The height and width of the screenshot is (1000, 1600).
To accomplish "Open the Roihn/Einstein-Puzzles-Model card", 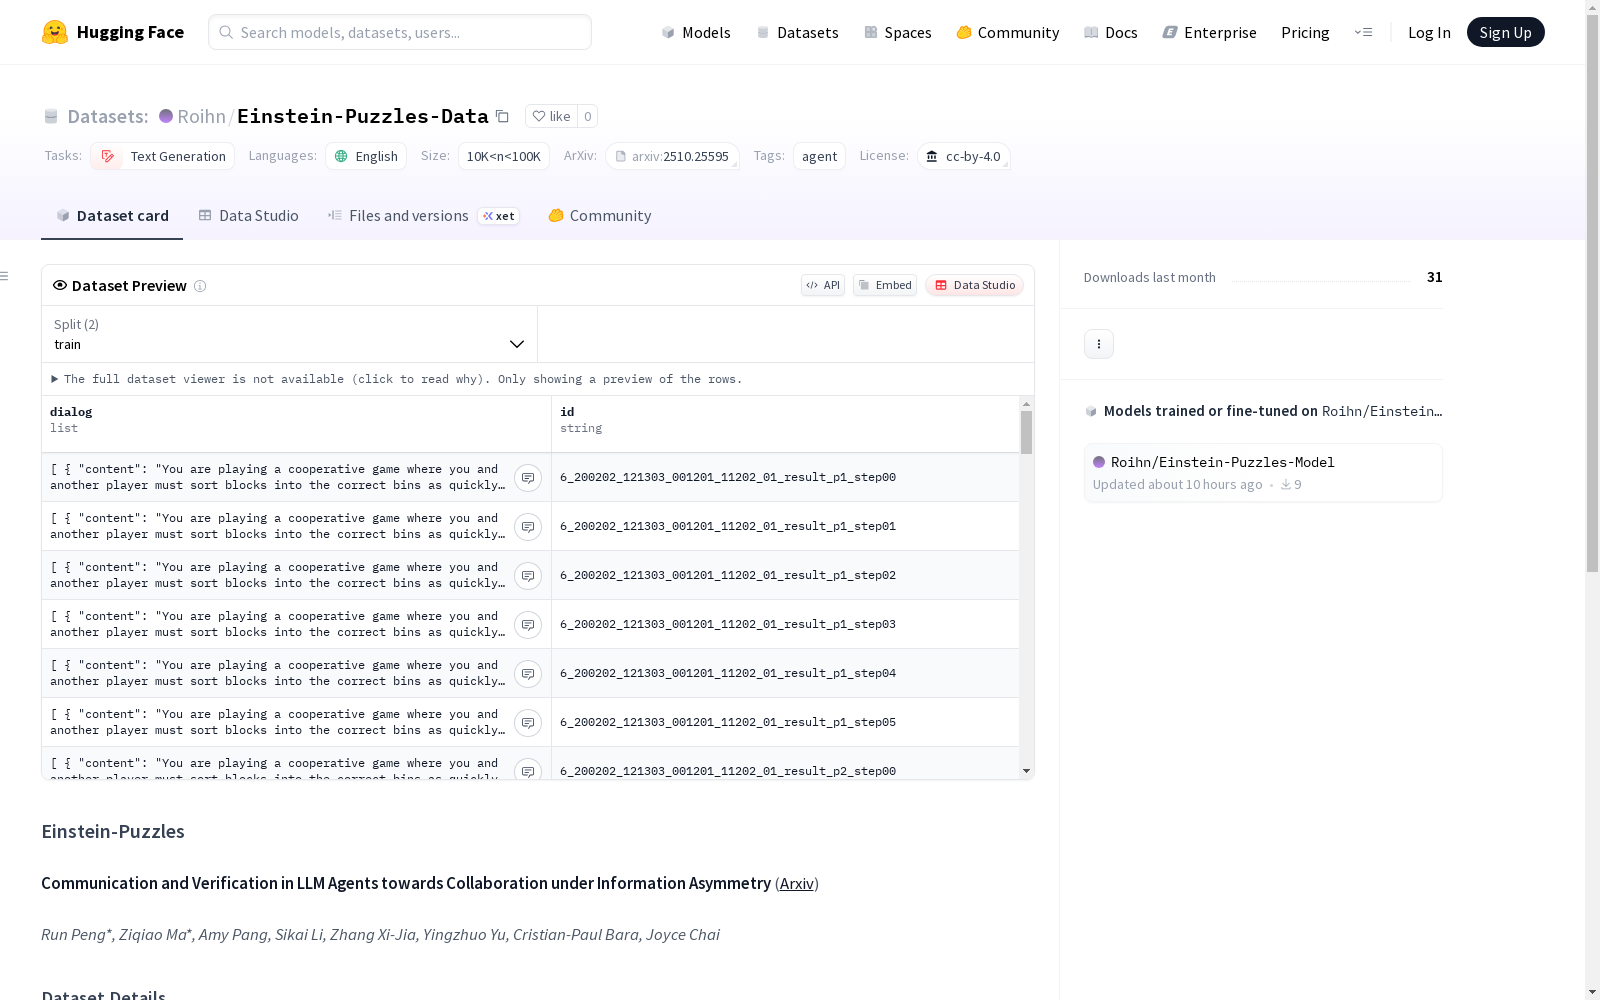I will click(x=1263, y=473).
